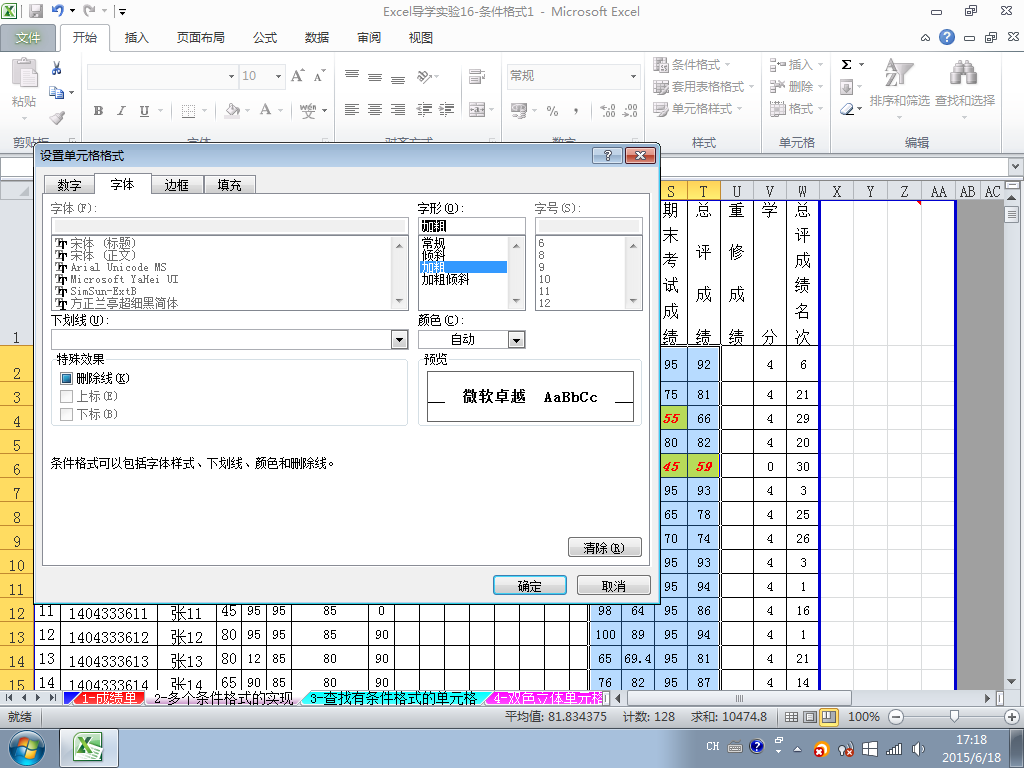Switch to the 数字 tab in the dialog
Viewport: 1024px width, 768px height.
click(69, 185)
